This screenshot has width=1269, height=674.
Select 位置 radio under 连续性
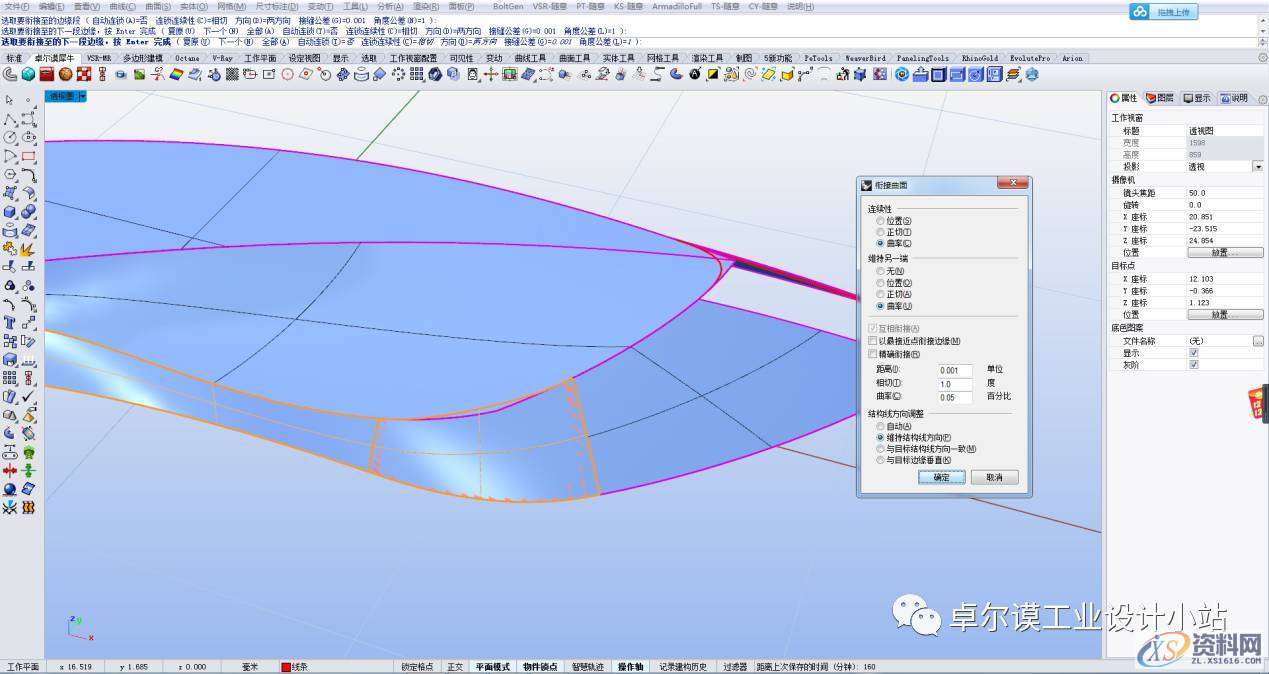click(880, 220)
